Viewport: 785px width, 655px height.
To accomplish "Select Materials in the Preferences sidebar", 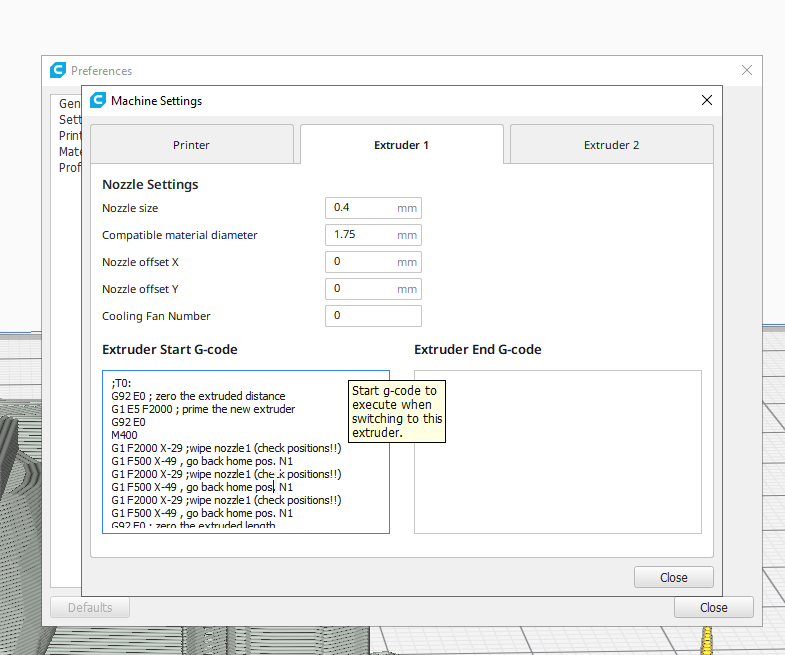I will pyautogui.click(x=70, y=152).
